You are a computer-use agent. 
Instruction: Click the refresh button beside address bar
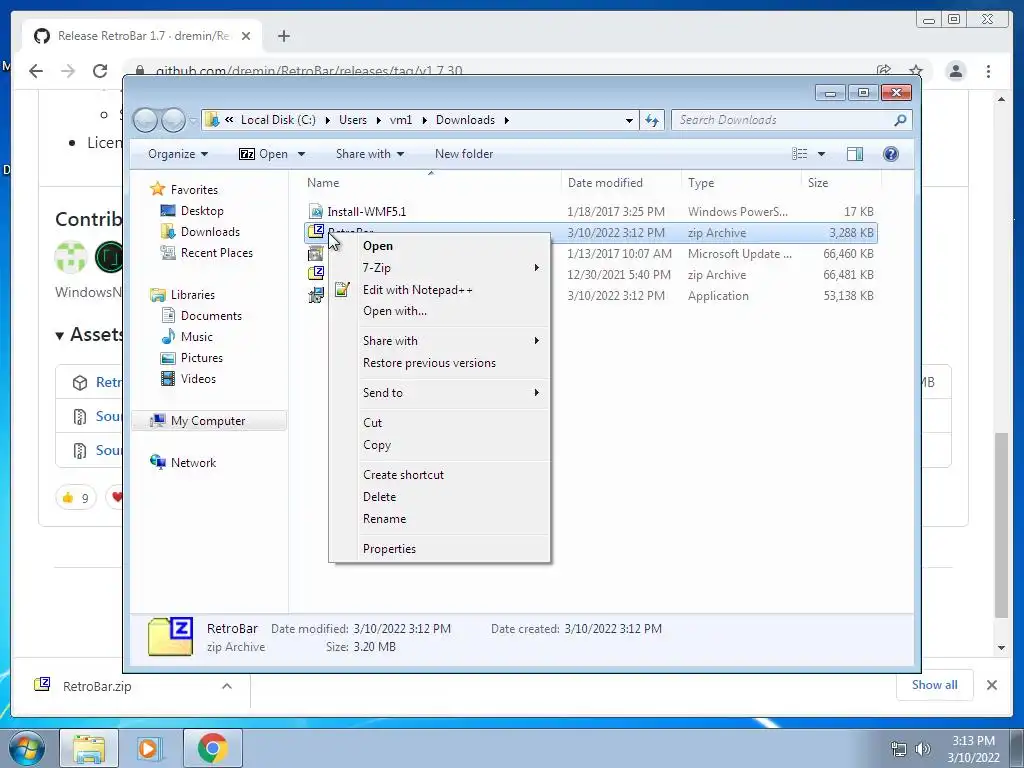(652, 120)
